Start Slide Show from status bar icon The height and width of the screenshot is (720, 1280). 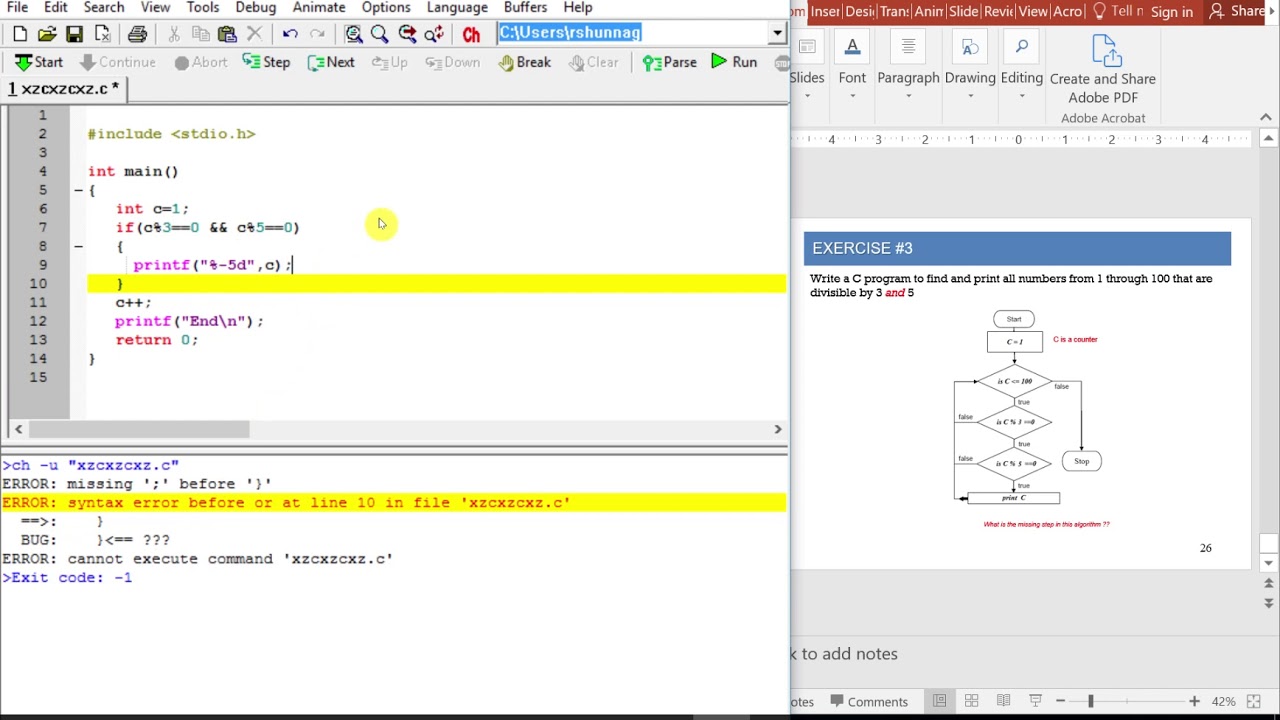1035,701
